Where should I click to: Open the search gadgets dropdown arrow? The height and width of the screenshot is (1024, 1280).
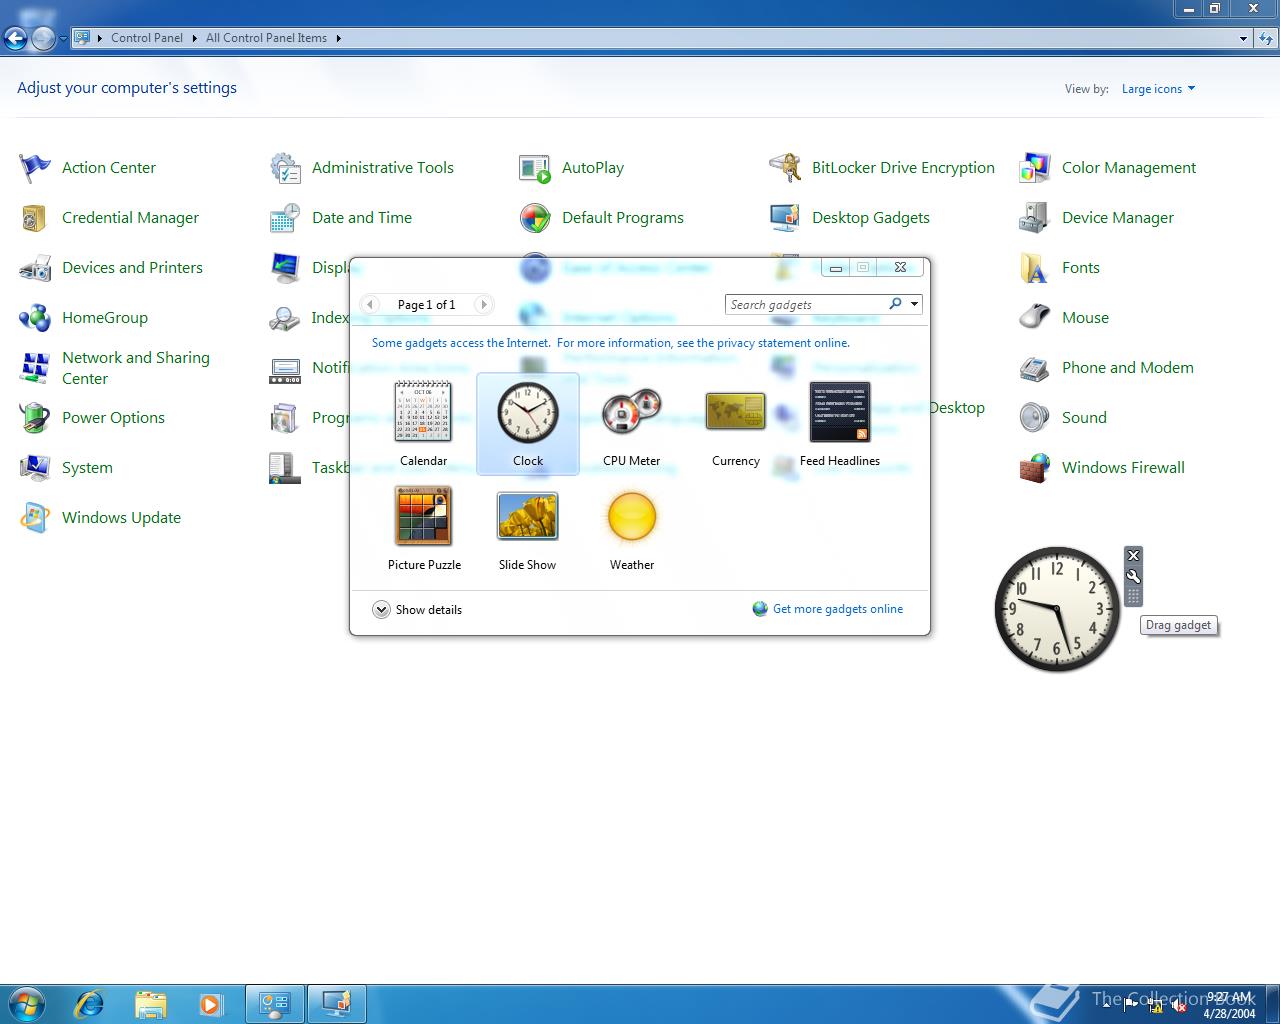pos(914,304)
